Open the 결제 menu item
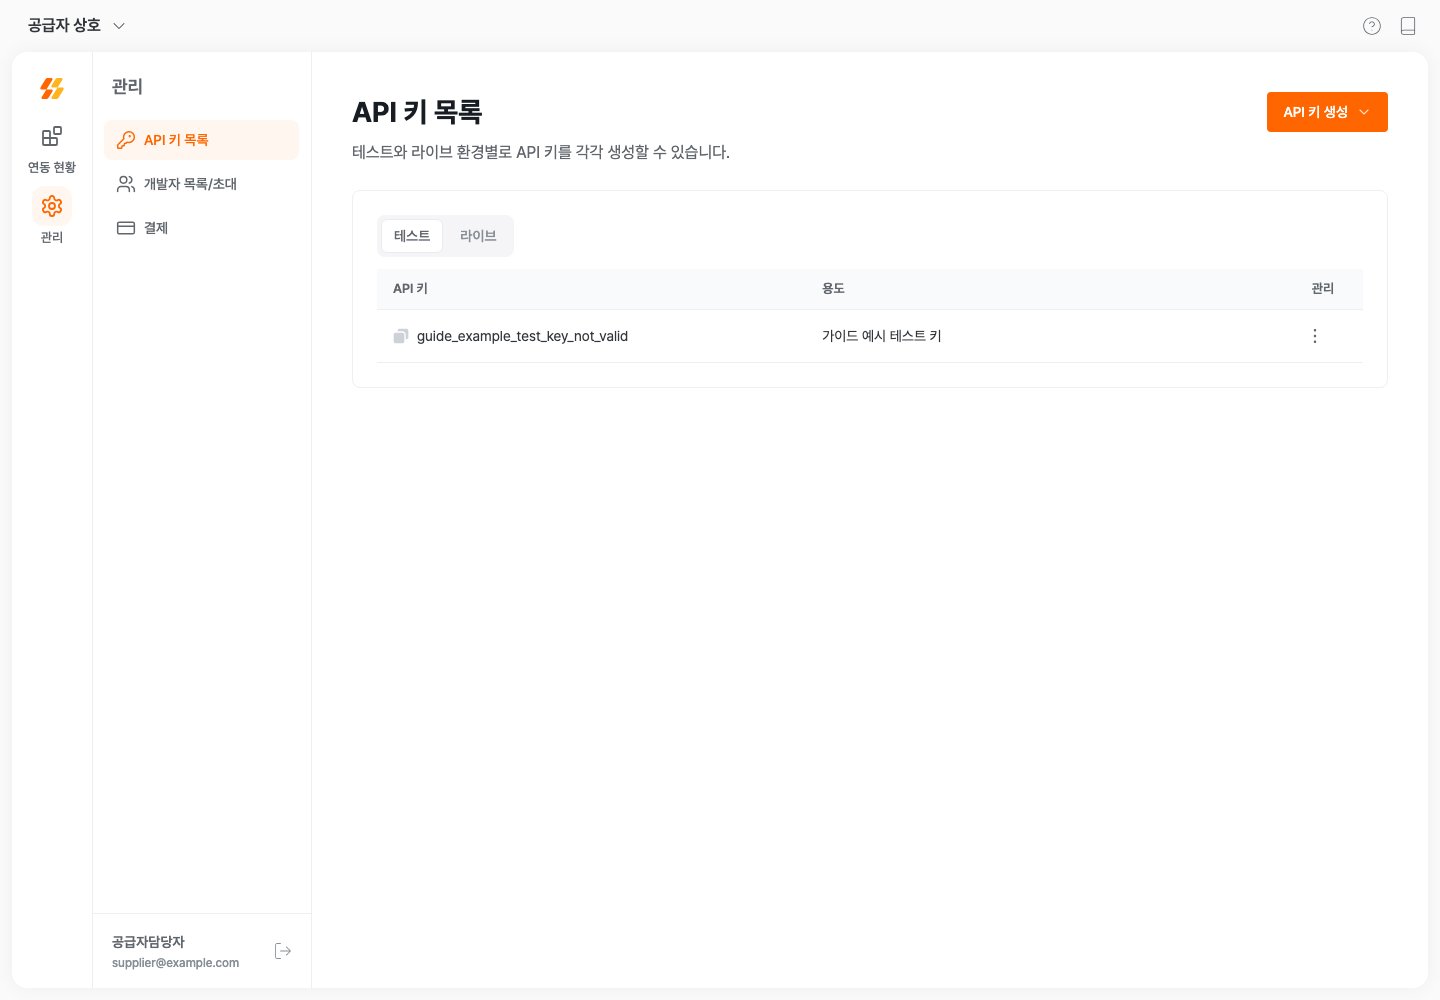 tap(201, 228)
